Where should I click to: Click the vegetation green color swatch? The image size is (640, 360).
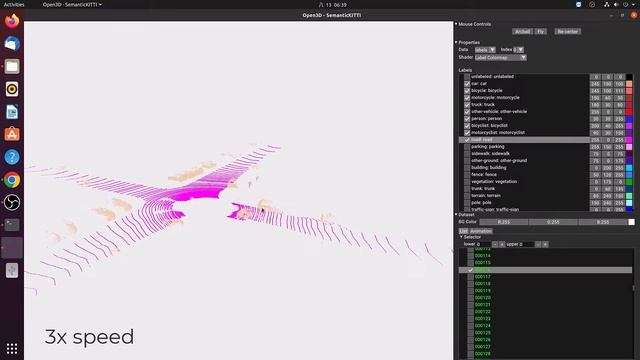coord(629,182)
